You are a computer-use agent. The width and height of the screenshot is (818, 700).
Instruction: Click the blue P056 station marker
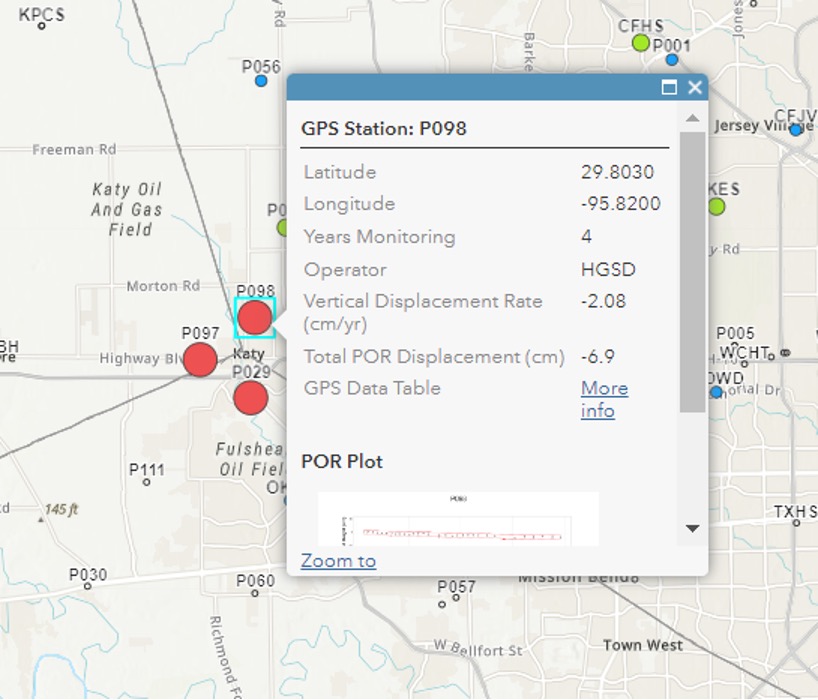click(261, 81)
